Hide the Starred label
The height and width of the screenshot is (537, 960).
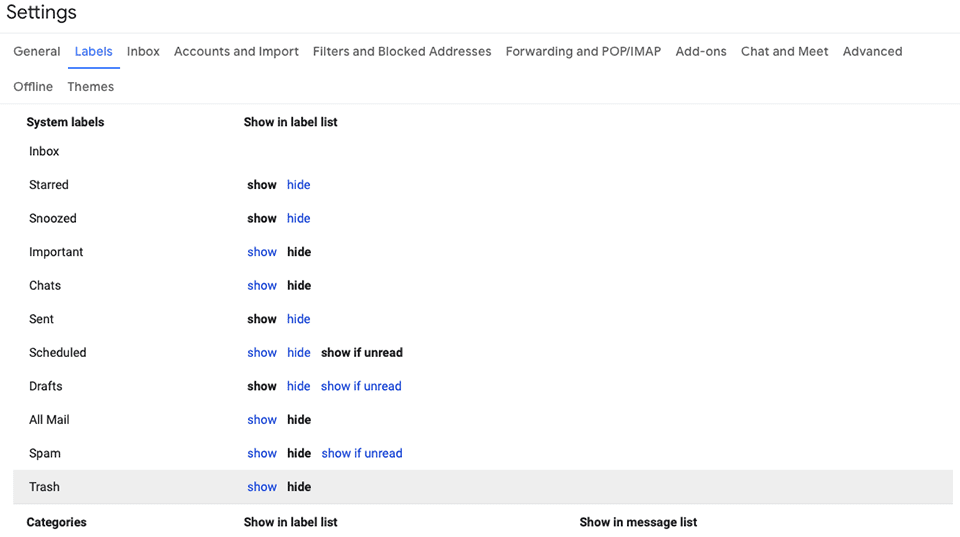tap(298, 185)
